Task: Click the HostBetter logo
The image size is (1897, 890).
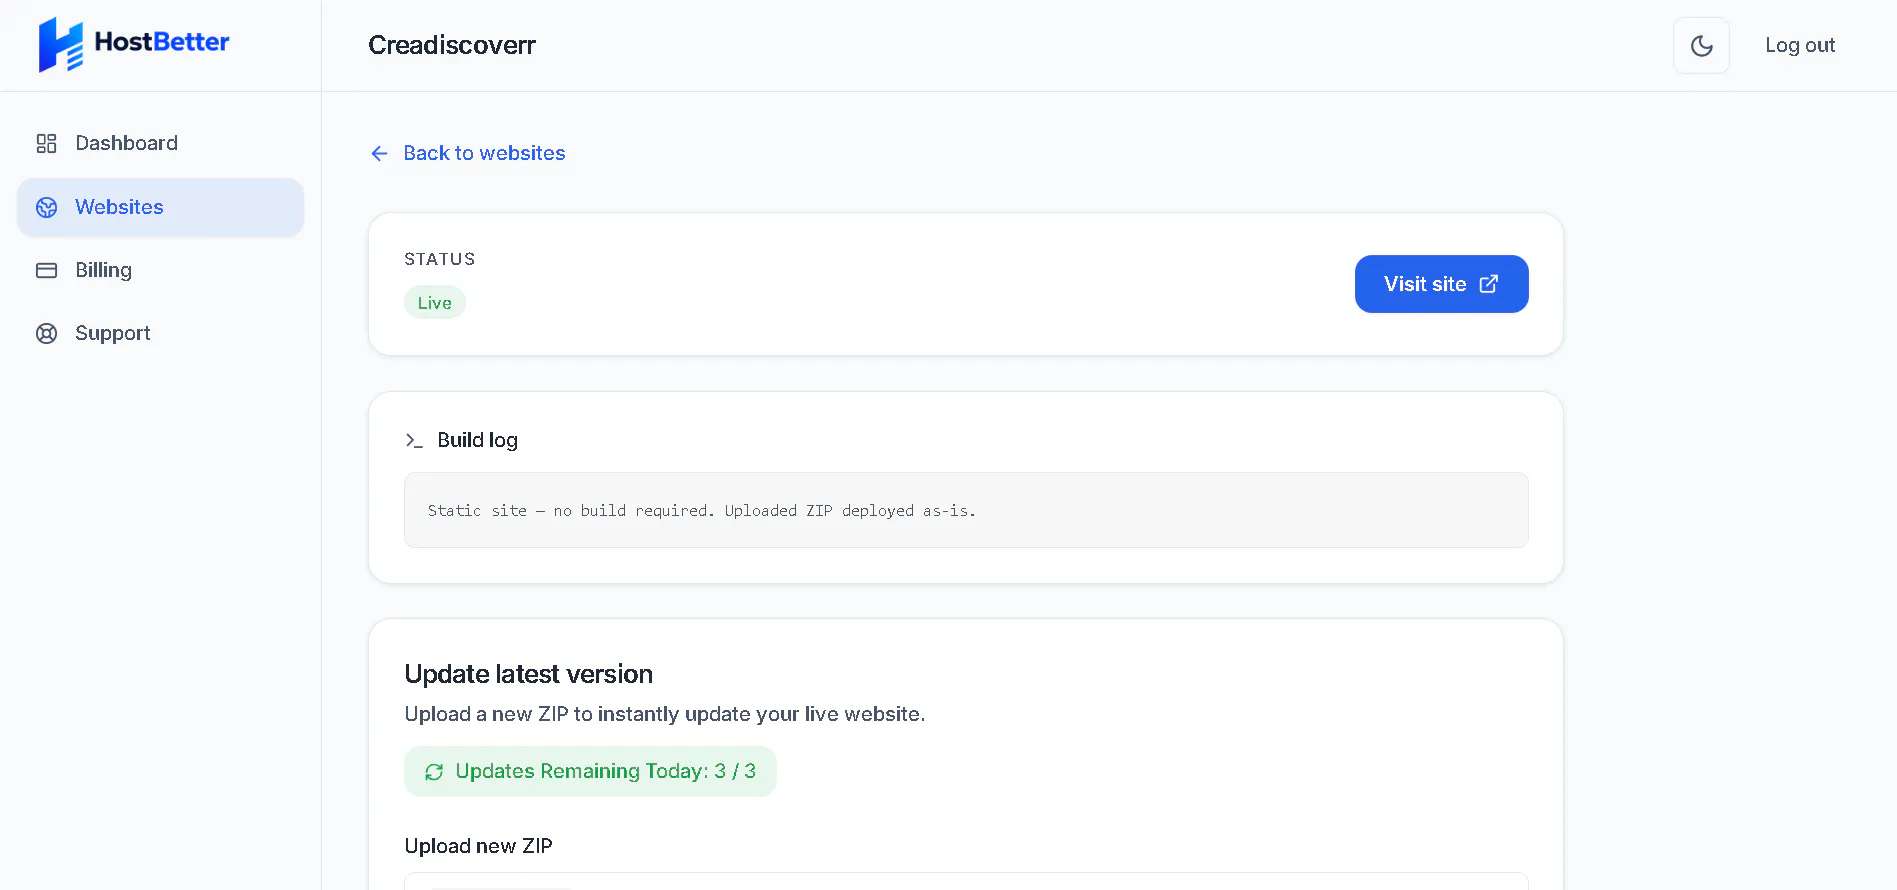Action: [134, 44]
